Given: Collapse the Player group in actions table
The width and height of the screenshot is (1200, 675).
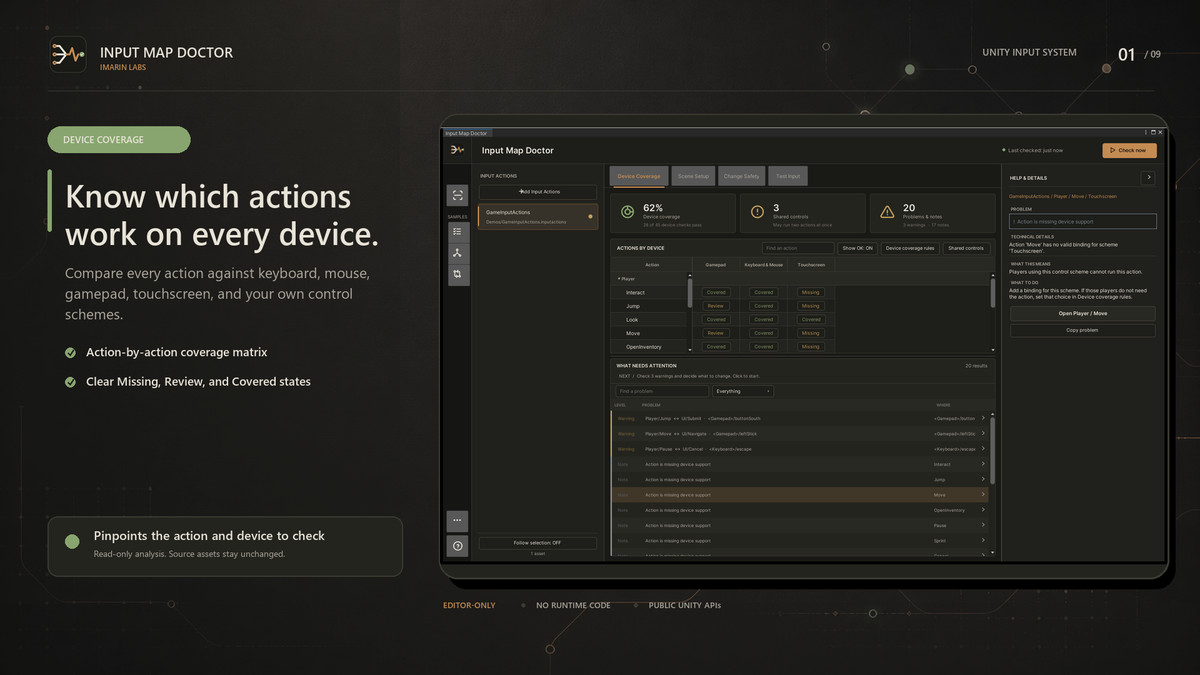Looking at the screenshot, I should tap(620, 279).
